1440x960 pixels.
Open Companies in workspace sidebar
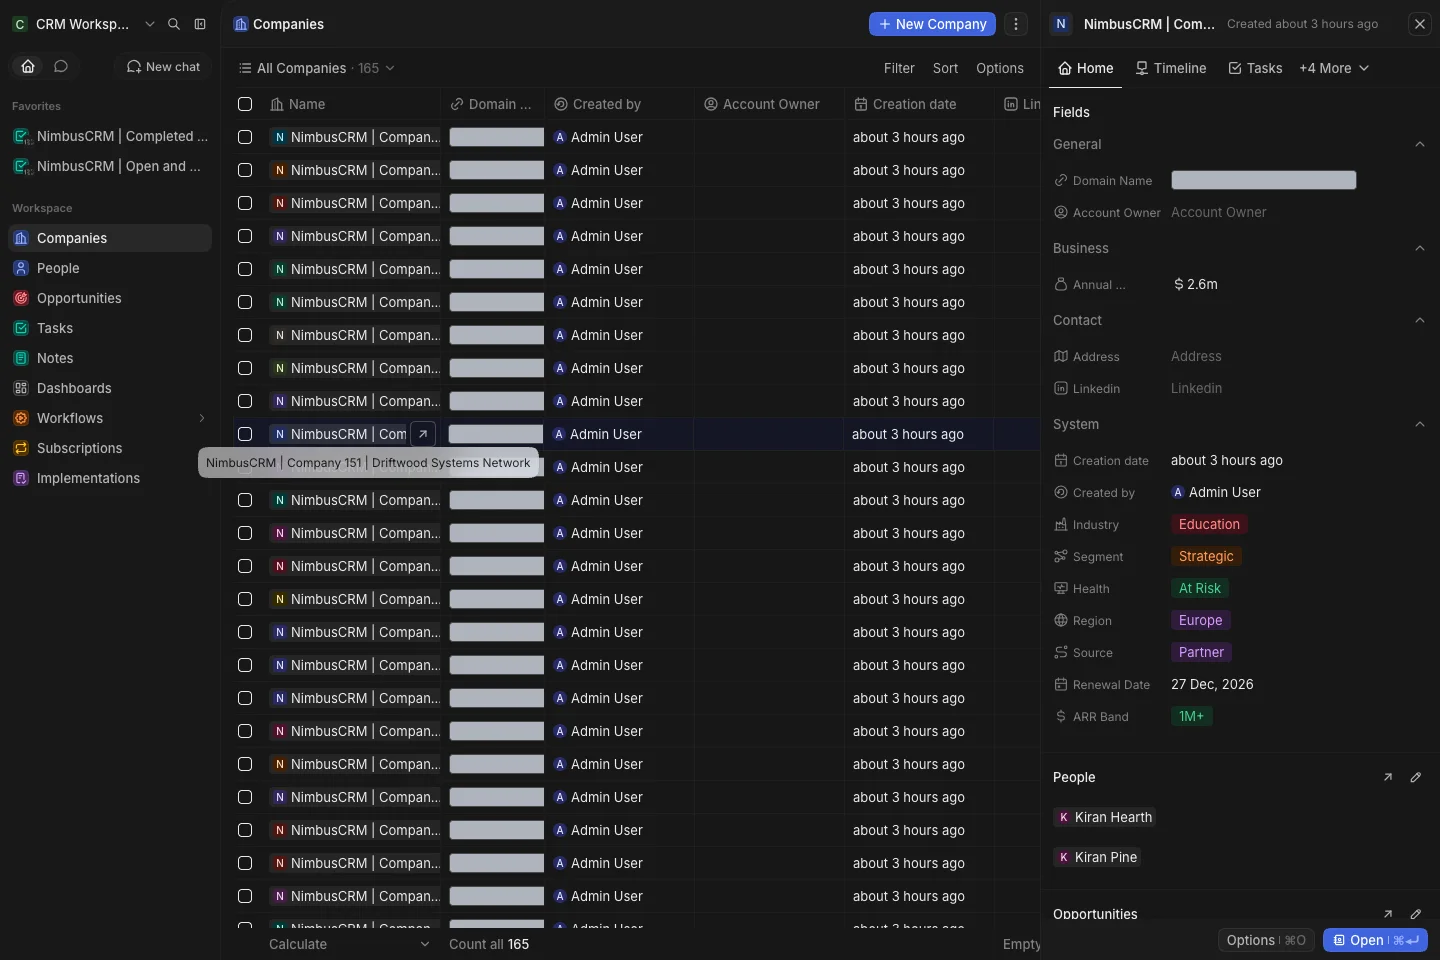(110, 238)
